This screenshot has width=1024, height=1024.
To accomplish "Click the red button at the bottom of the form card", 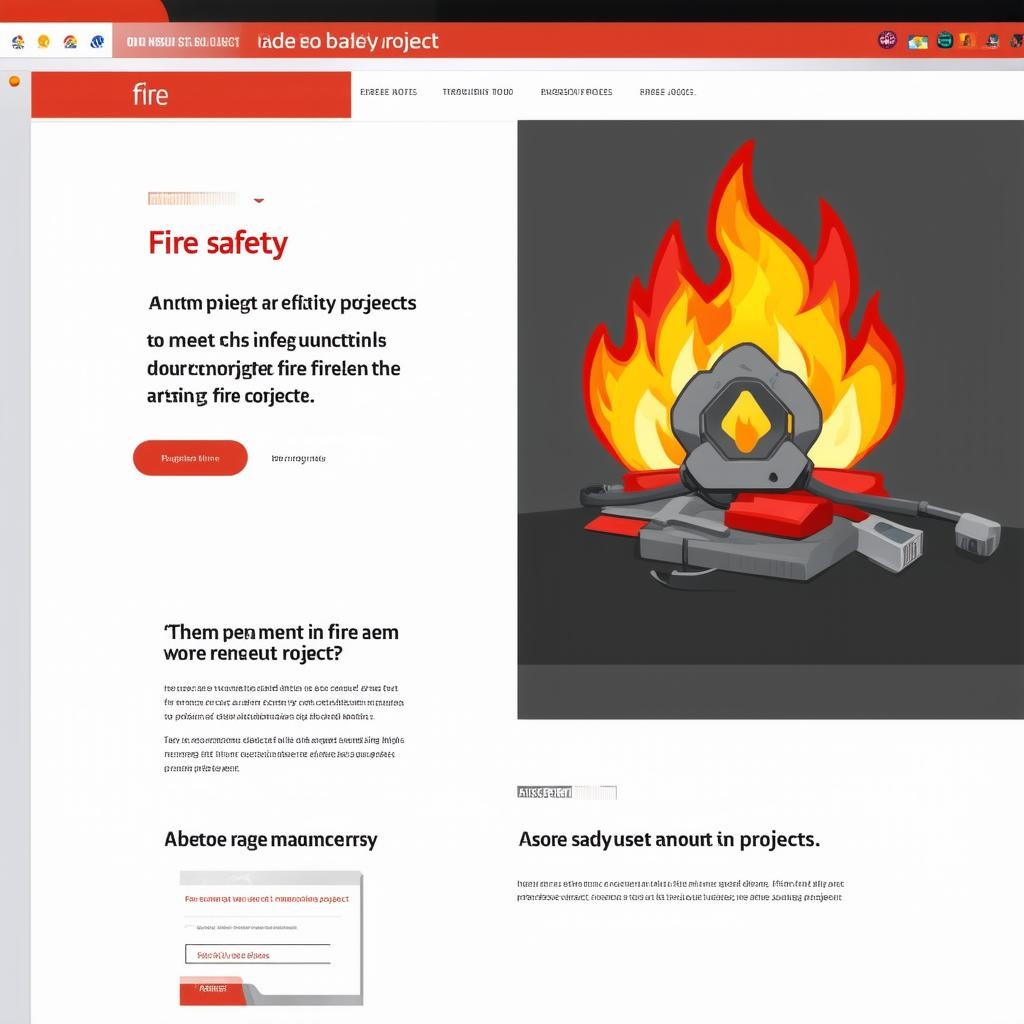I will coord(212,990).
